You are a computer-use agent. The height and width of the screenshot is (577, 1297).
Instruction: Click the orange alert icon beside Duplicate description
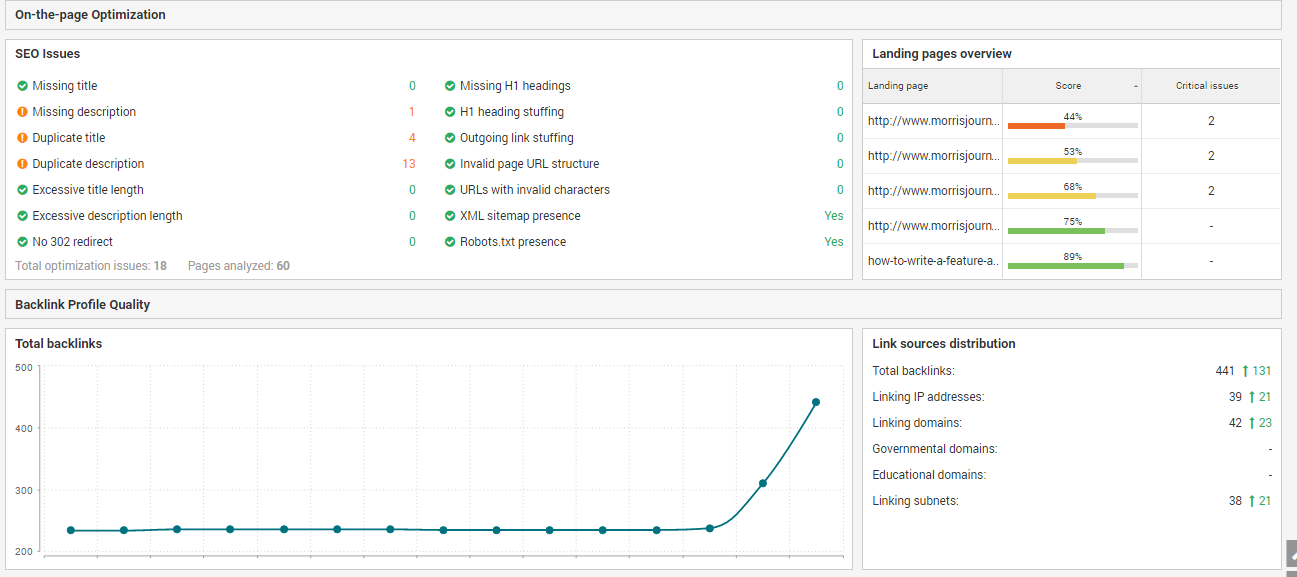click(22, 164)
